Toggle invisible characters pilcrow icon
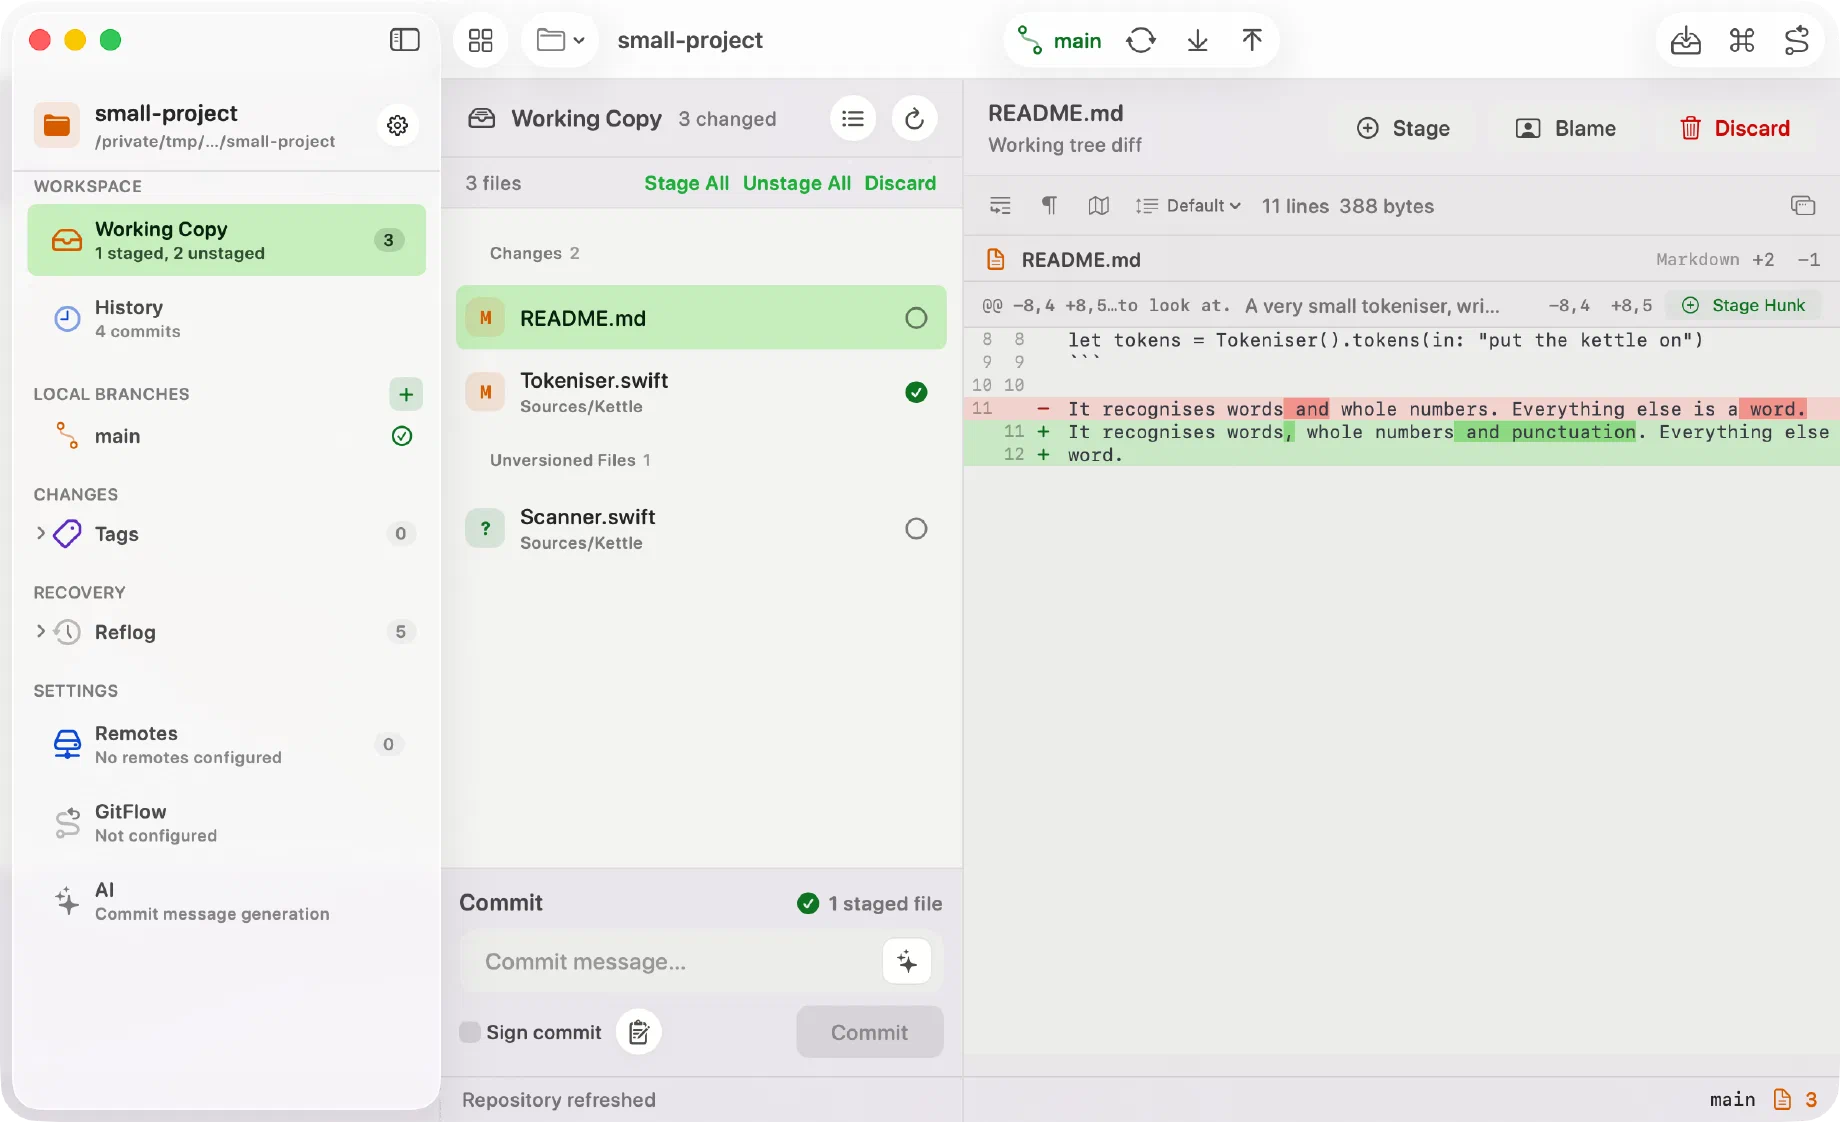 pyautogui.click(x=1049, y=206)
